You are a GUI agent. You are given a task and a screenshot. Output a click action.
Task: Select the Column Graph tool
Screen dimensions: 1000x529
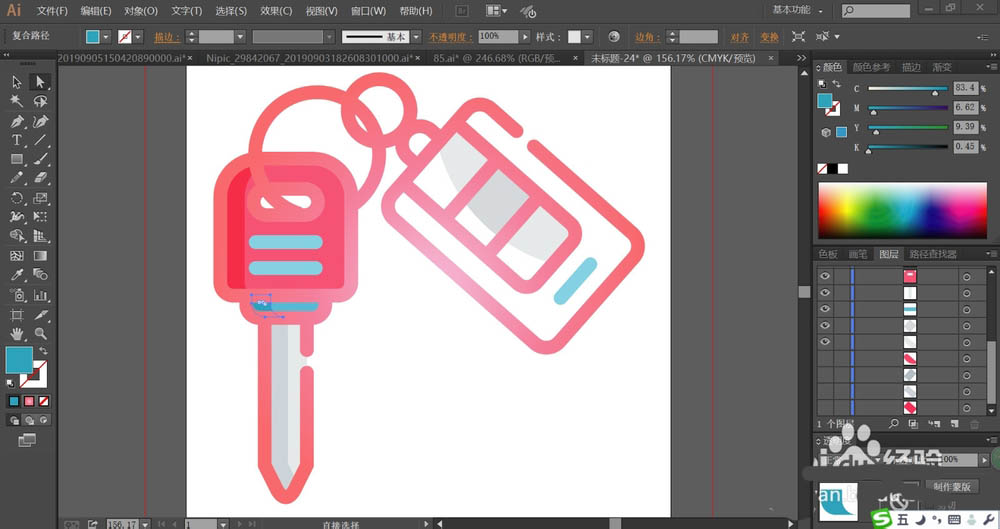(x=40, y=295)
